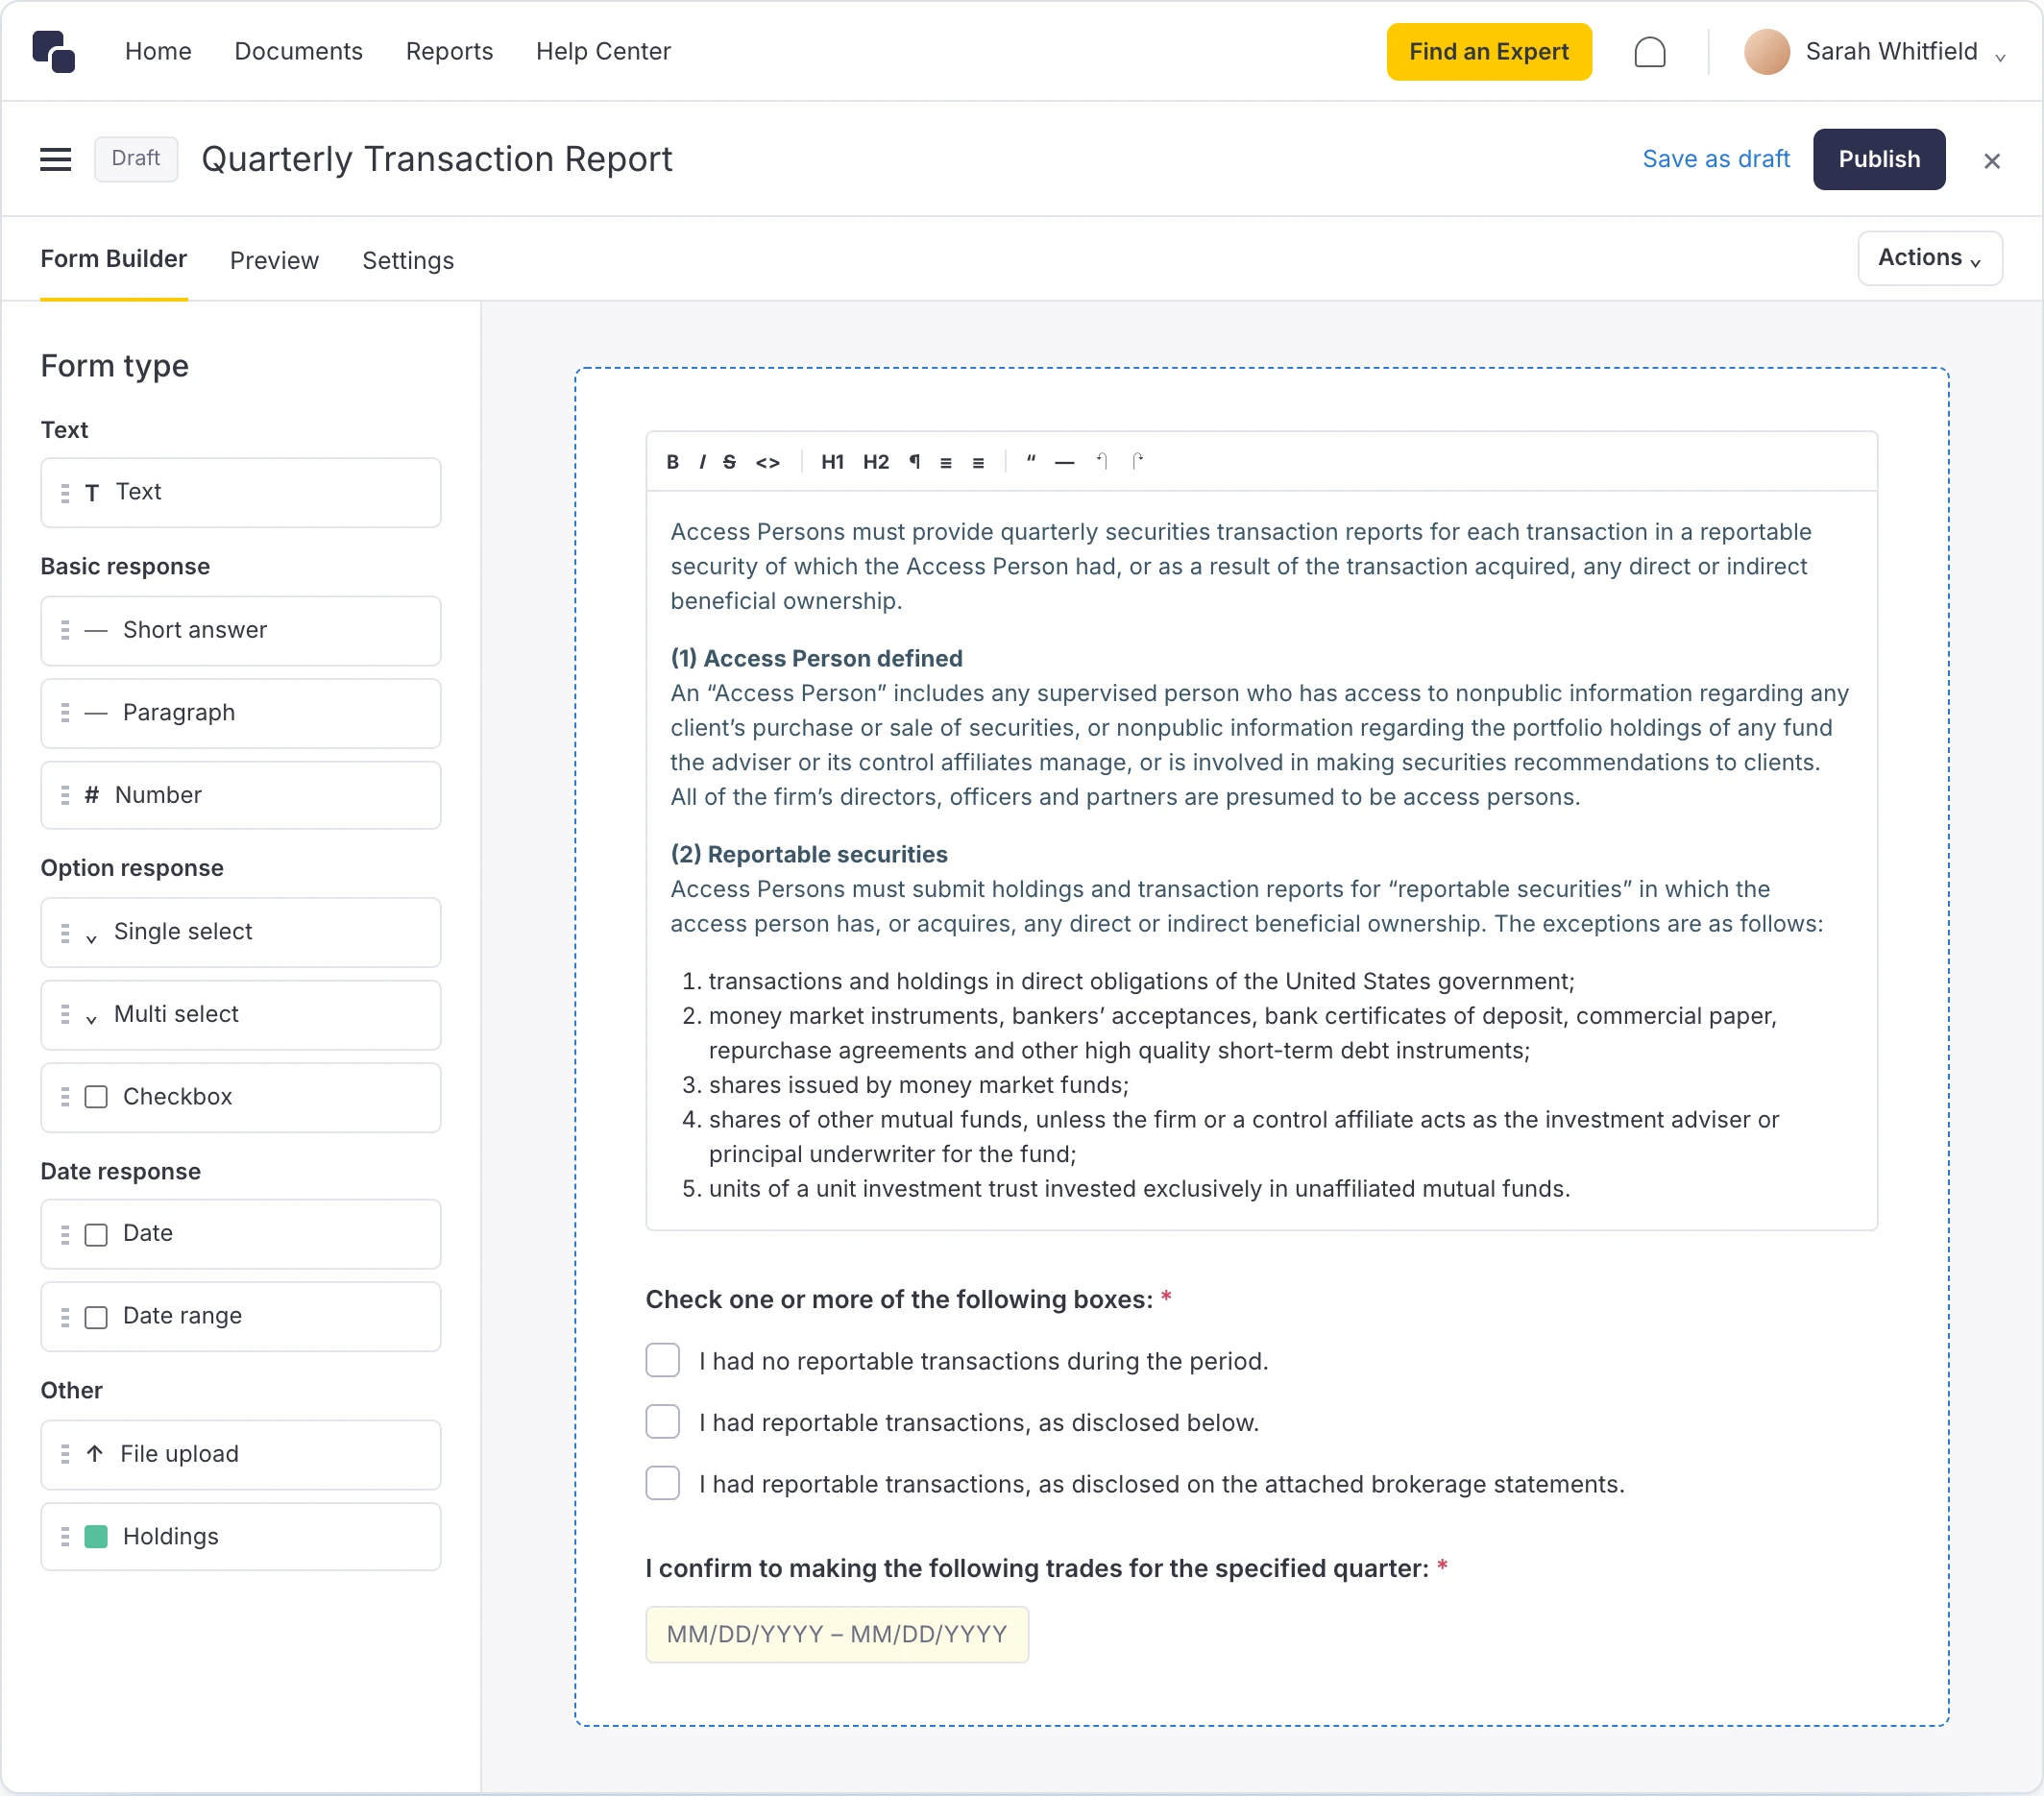
Task: Insert inline code with the <> icon
Action: click(x=768, y=462)
